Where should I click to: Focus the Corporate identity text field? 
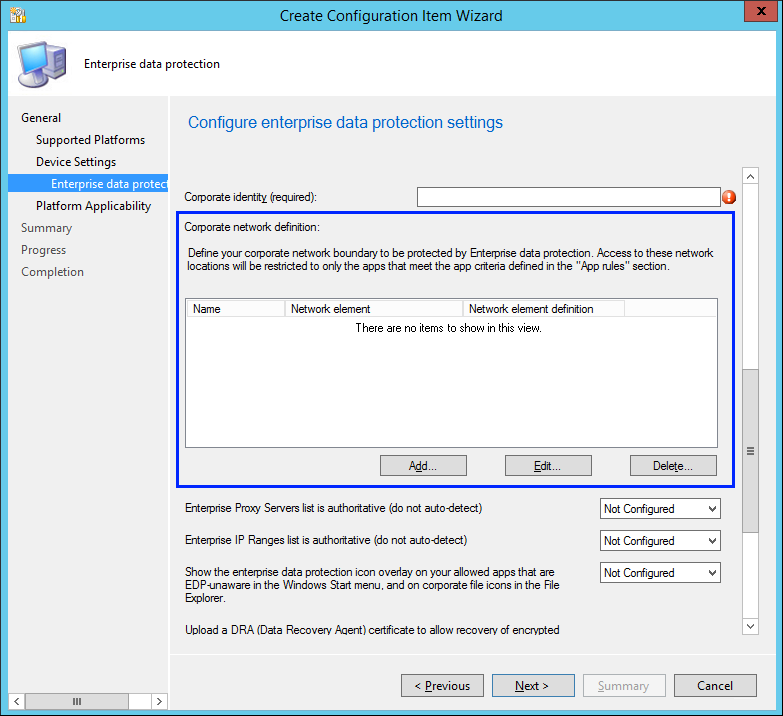[x=568, y=197]
